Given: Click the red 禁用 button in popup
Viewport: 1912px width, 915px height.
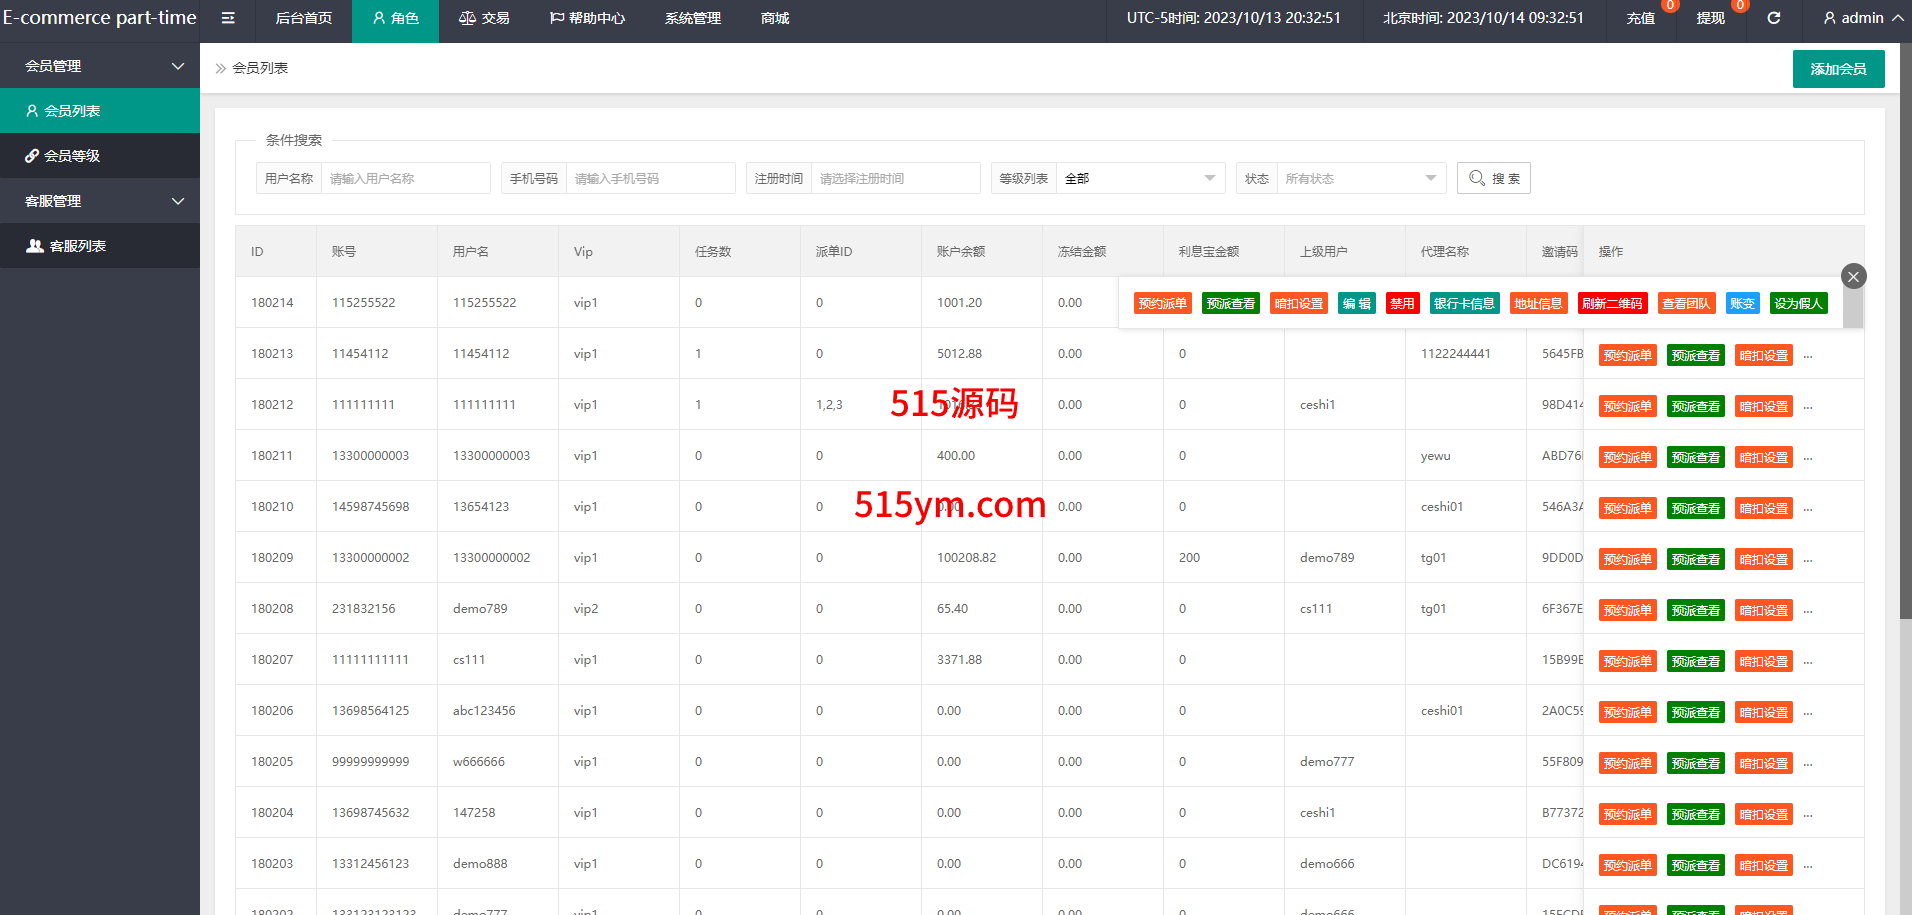Looking at the screenshot, I should click(x=1402, y=304).
